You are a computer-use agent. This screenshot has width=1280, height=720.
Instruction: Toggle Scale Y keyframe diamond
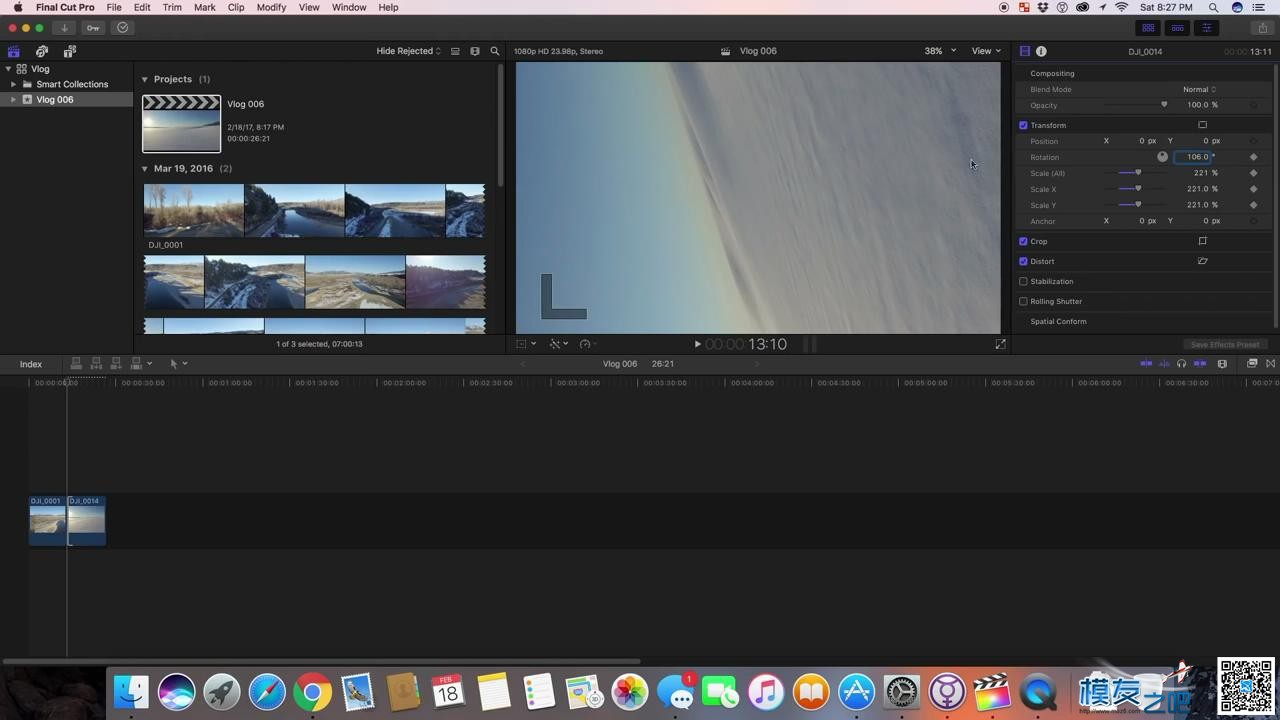[1253, 205]
